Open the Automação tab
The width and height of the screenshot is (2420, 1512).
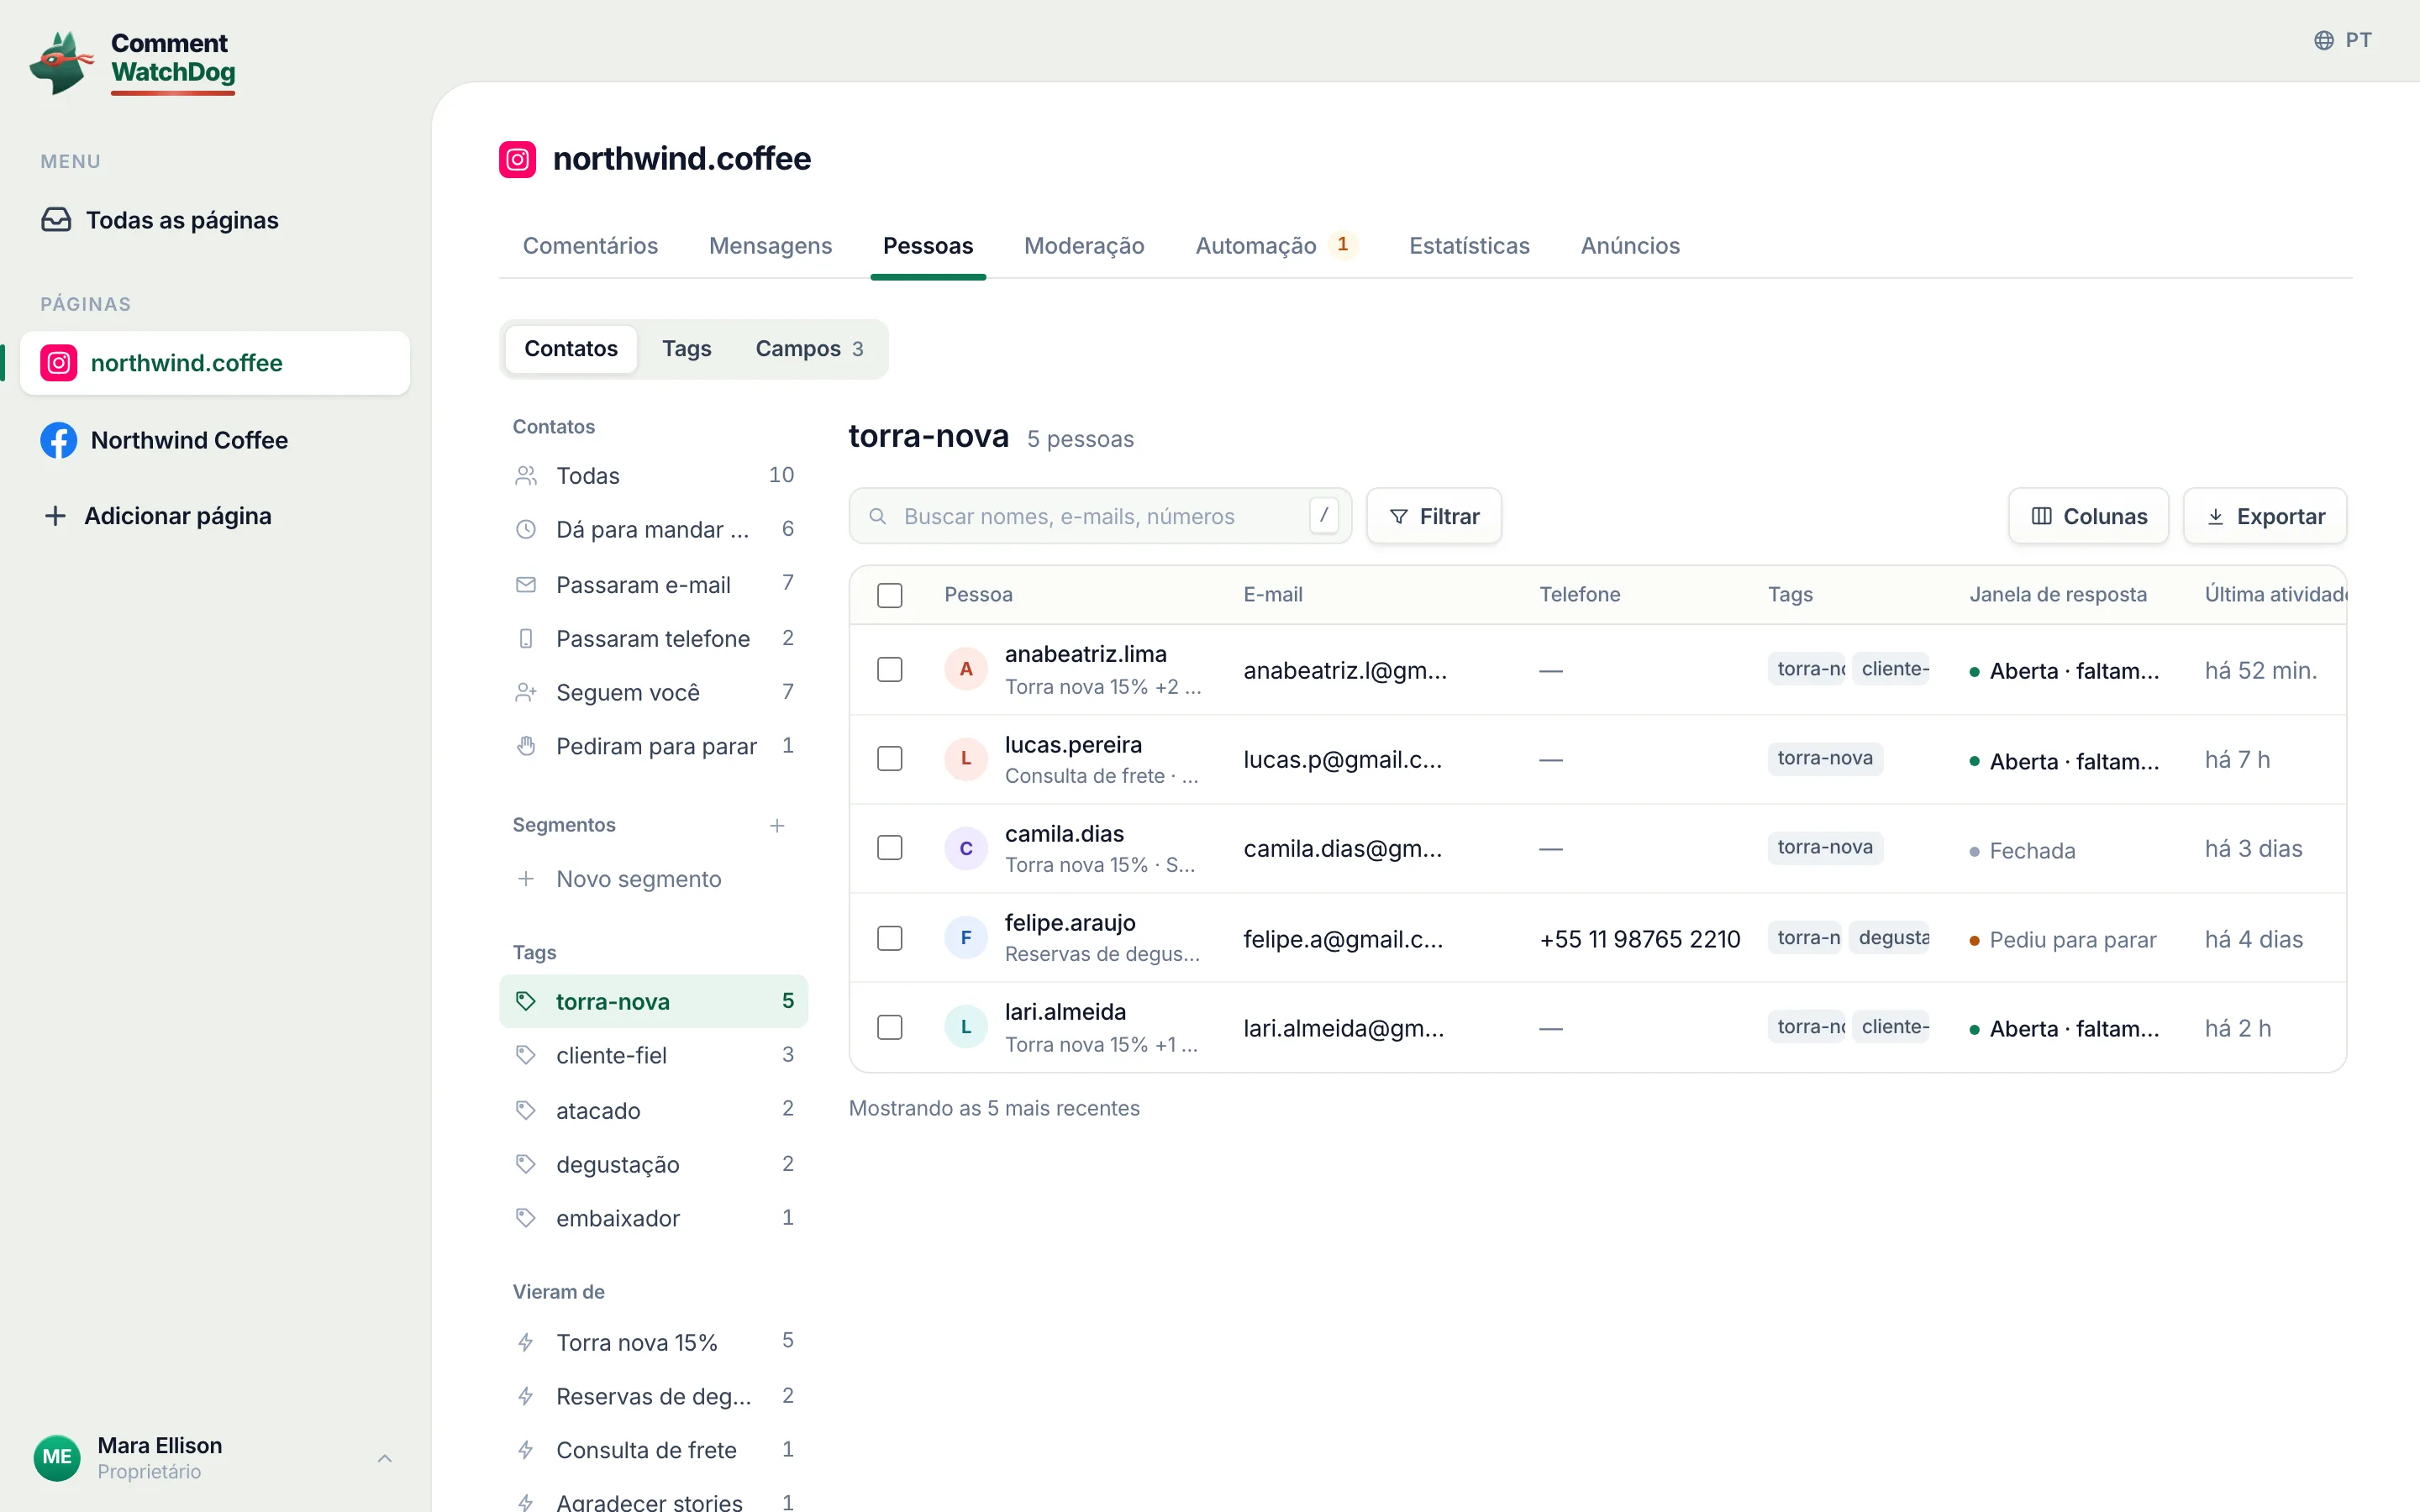click(x=1276, y=246)
